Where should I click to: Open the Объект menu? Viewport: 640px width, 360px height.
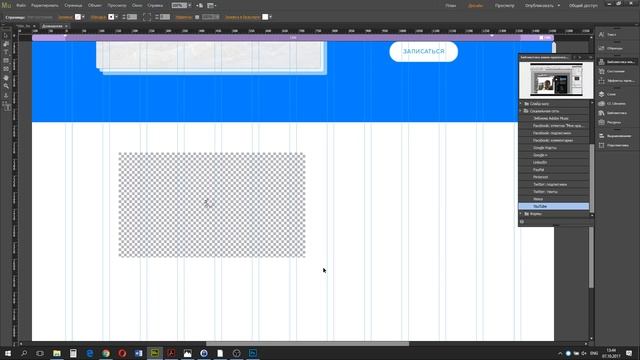[95, 5]
